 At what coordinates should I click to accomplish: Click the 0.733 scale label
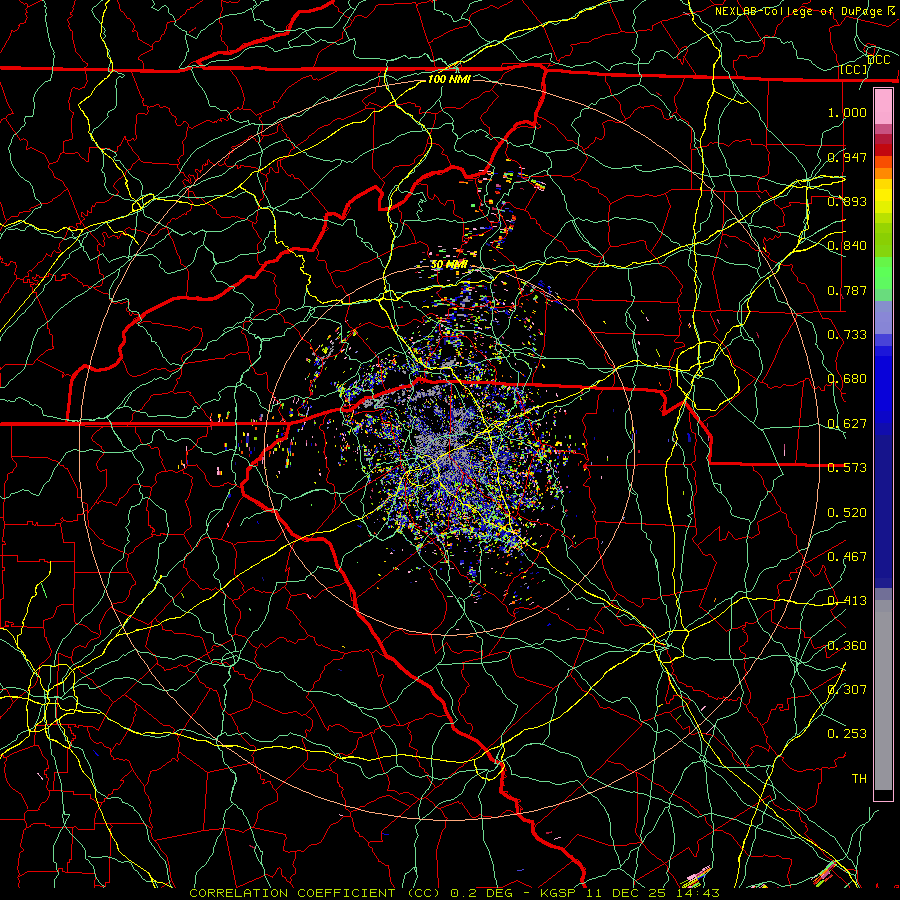tap(847, 335)
